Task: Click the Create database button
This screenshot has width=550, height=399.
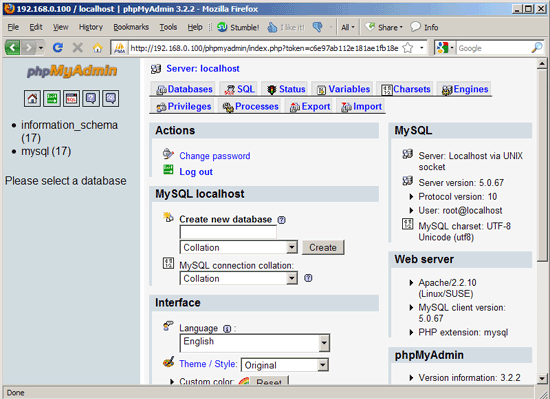Action: (x=323, y=247)
